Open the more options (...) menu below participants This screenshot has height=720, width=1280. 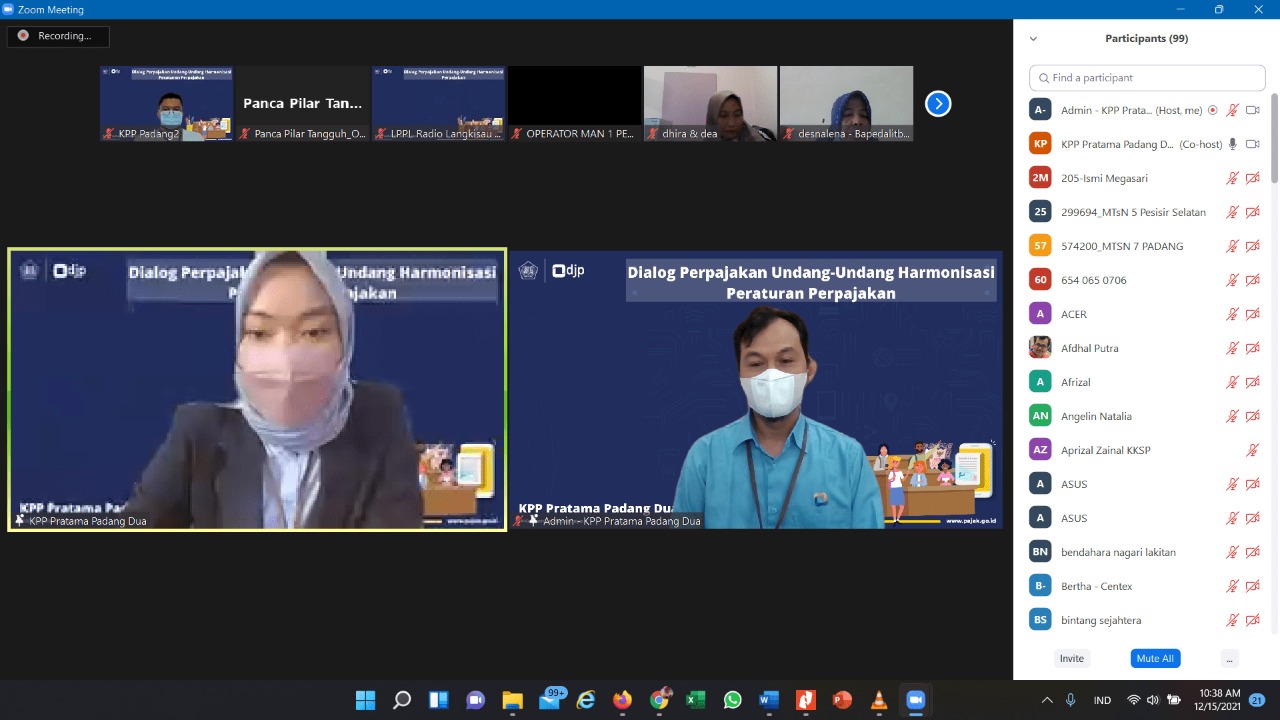point(1229,658)
